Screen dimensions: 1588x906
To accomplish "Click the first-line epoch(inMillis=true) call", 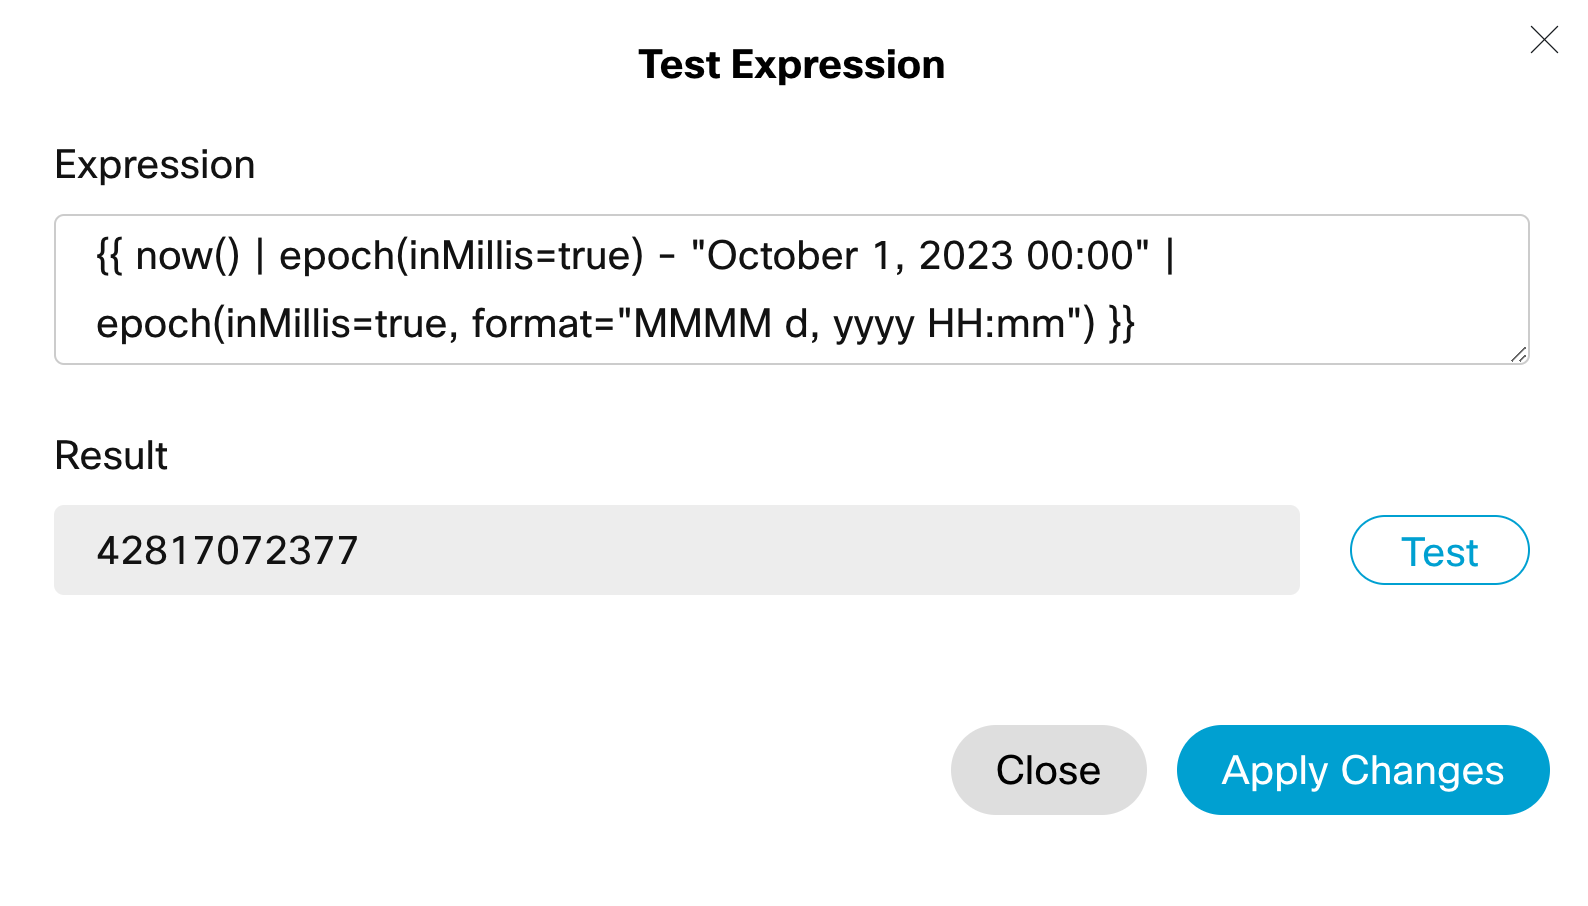I will pyautogui.click(x=461, y=256).
